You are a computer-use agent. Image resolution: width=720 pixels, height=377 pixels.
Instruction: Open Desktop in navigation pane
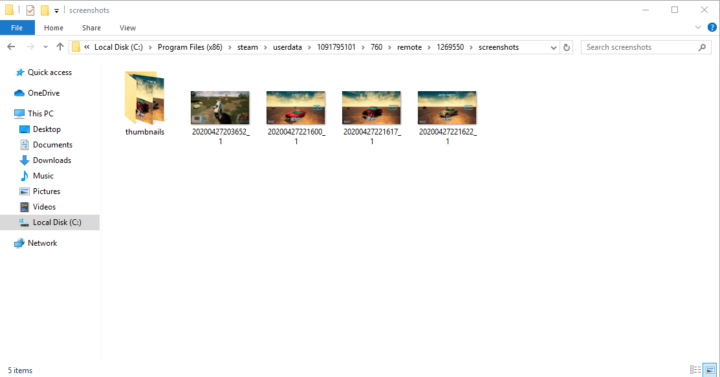pos(47,129)
